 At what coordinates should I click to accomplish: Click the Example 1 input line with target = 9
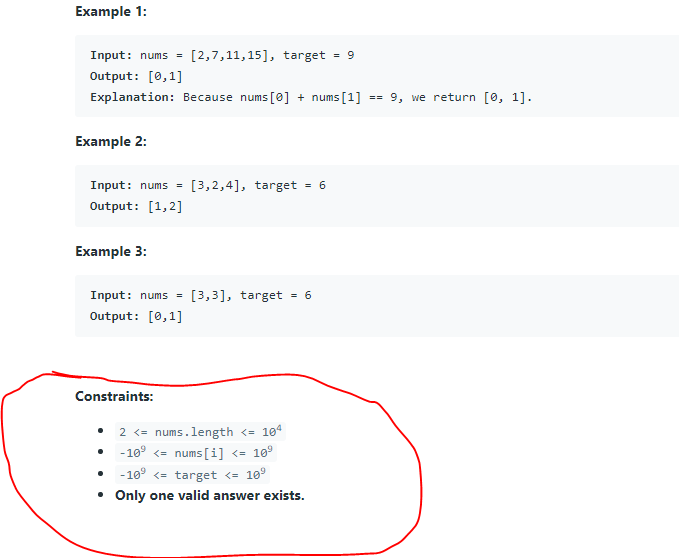click(222, 55)
